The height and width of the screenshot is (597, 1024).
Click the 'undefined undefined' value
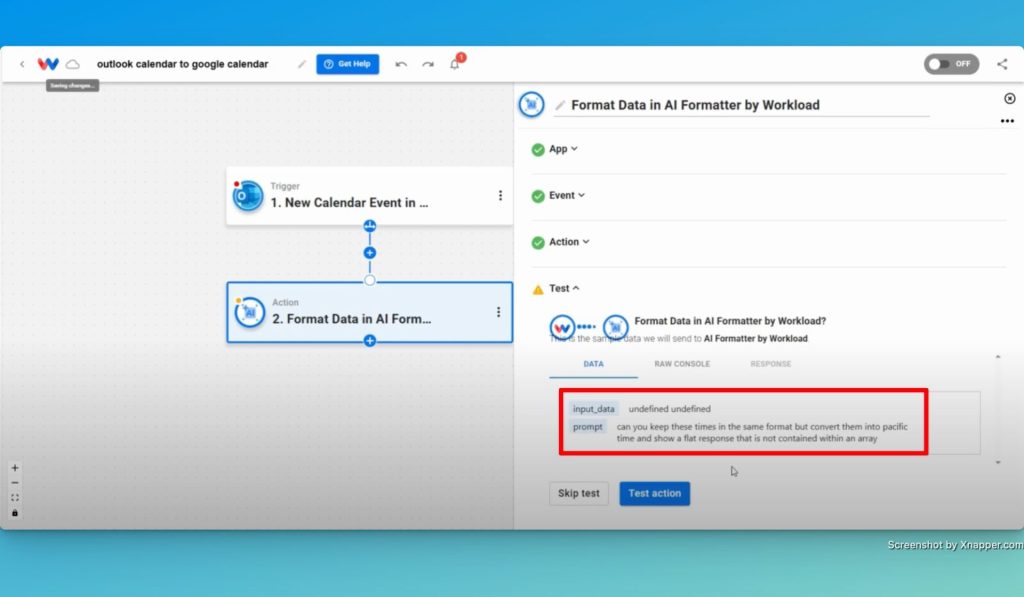coord(669,409)
